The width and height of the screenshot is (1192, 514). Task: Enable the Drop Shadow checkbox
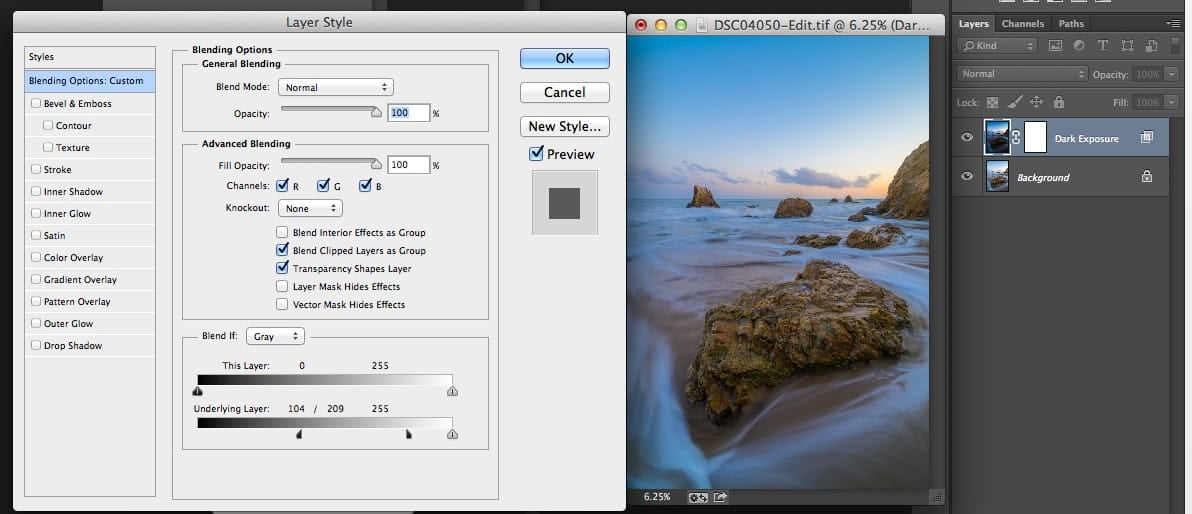36,345
